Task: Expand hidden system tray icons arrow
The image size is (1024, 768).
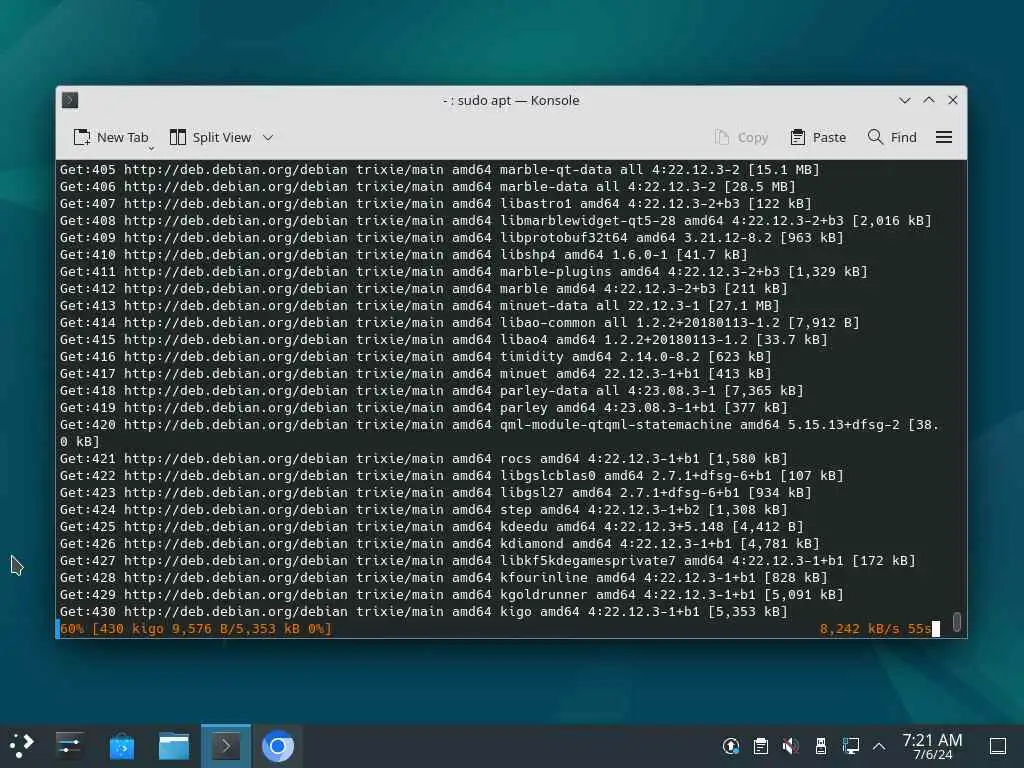Action: click(879, 746)
